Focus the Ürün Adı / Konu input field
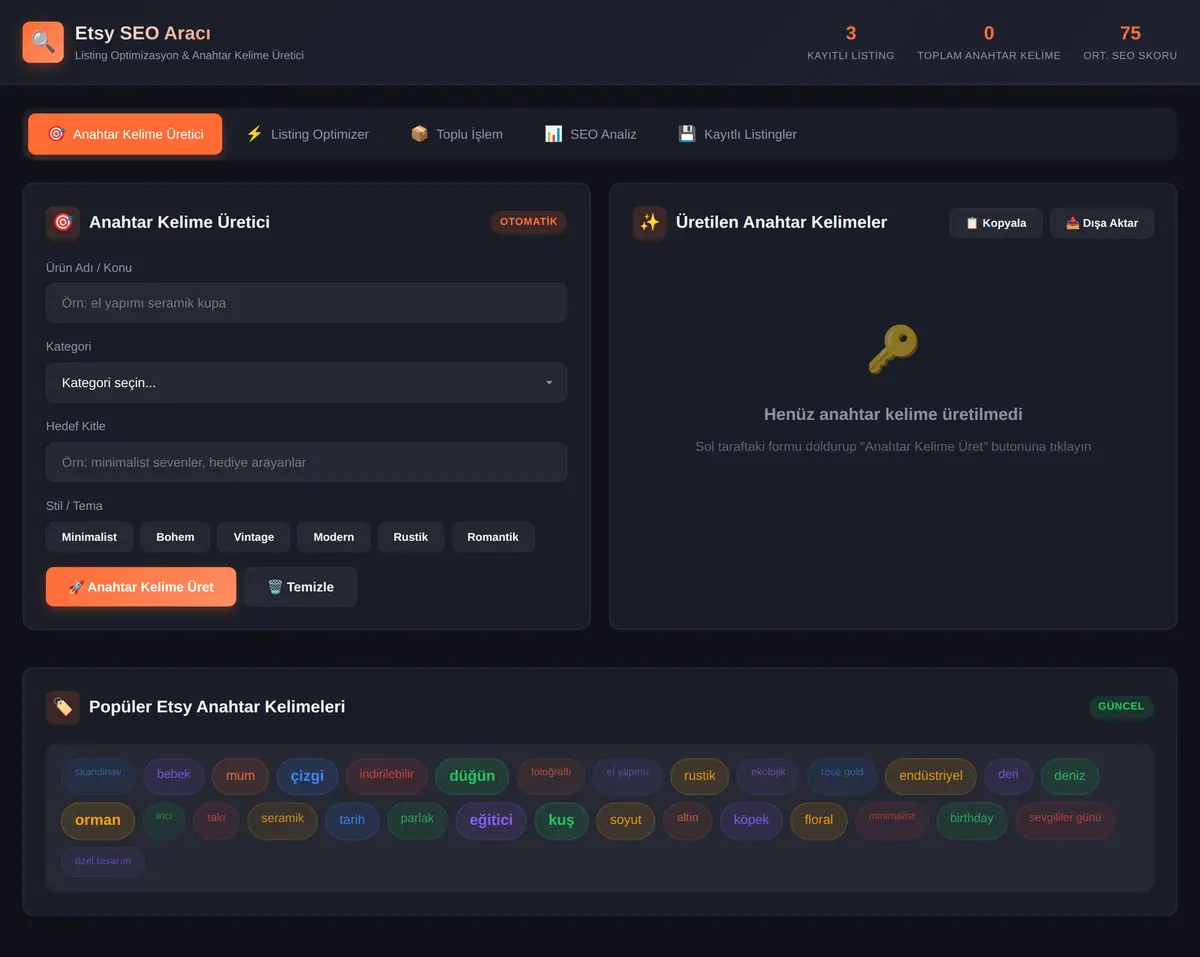The height and width of the screenshot is (957, 1200). [306, 303]
